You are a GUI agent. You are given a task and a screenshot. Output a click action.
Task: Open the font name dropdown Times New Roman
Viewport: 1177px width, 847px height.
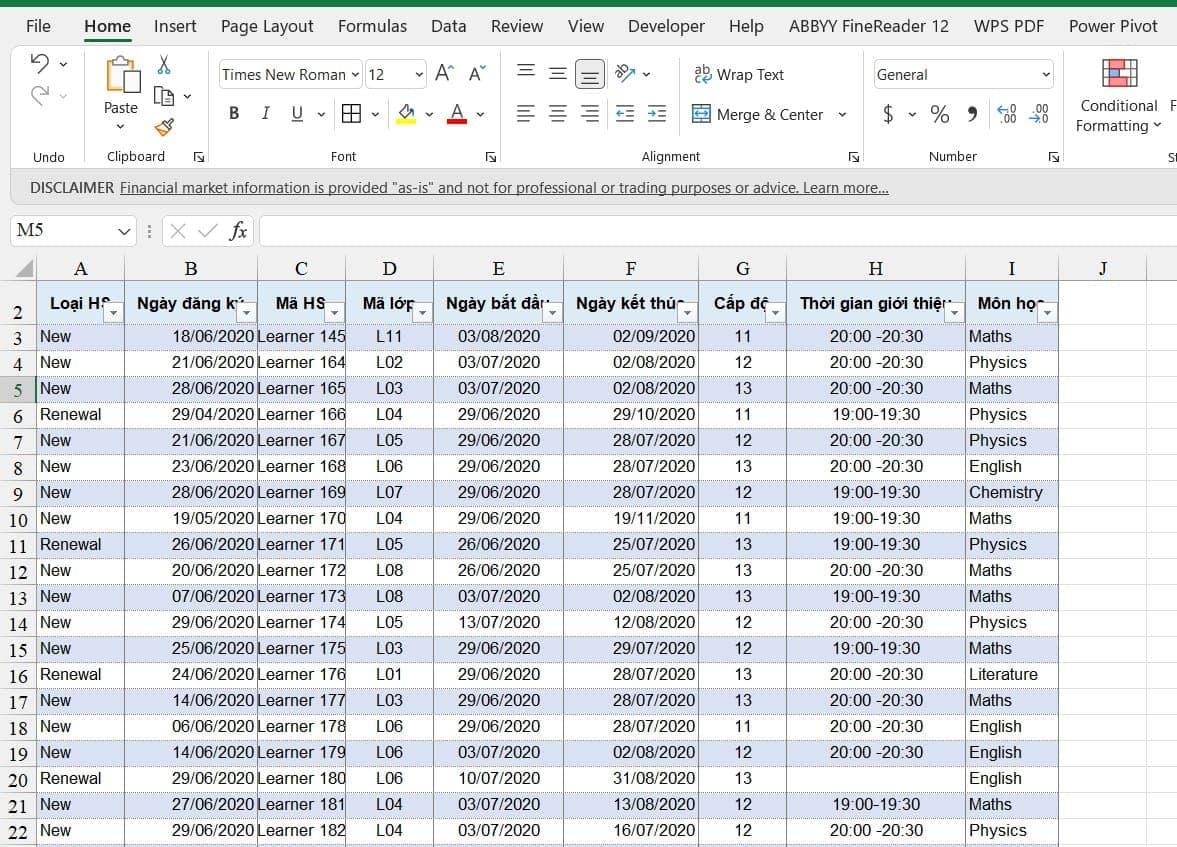pos(290,74)
